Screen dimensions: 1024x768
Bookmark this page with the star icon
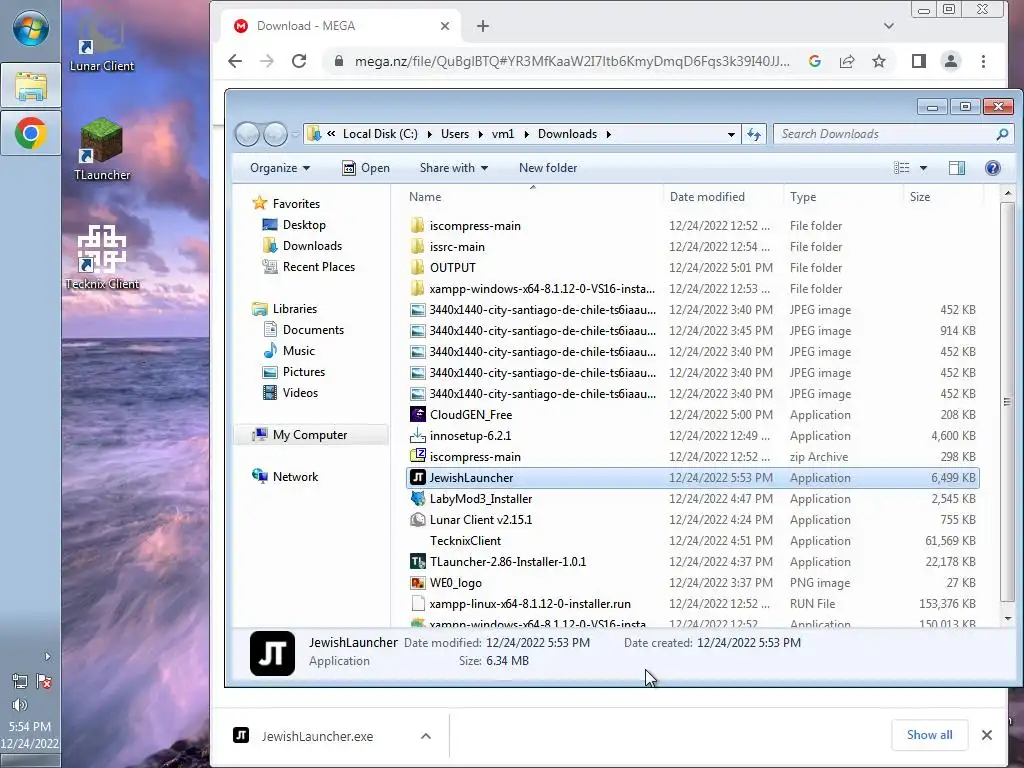click(x=879, y=61)
